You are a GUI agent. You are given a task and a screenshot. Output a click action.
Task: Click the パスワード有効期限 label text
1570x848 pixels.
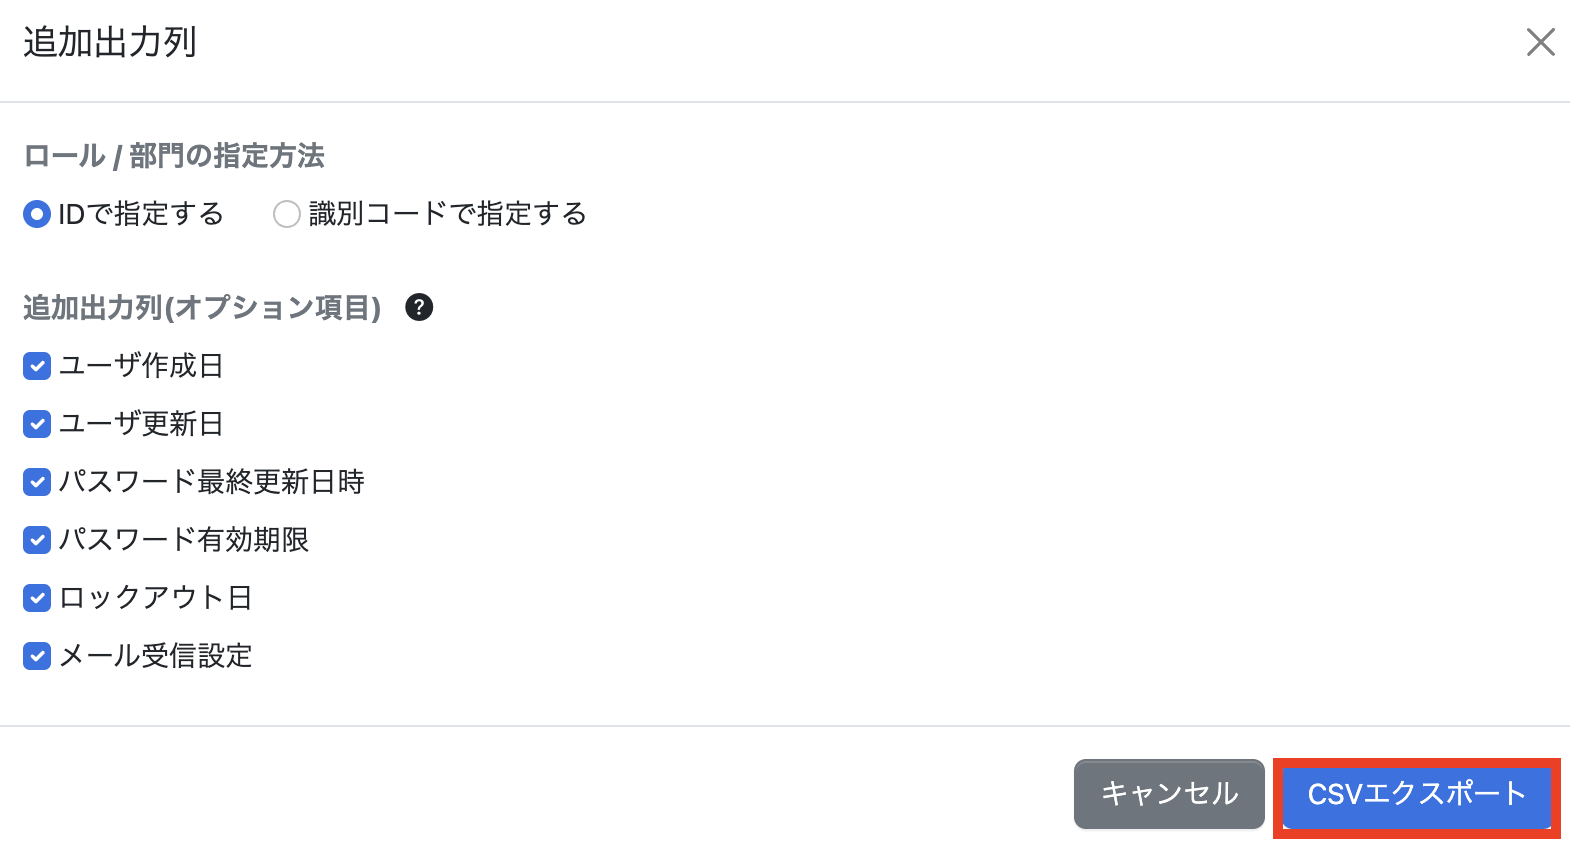[185, 540]
